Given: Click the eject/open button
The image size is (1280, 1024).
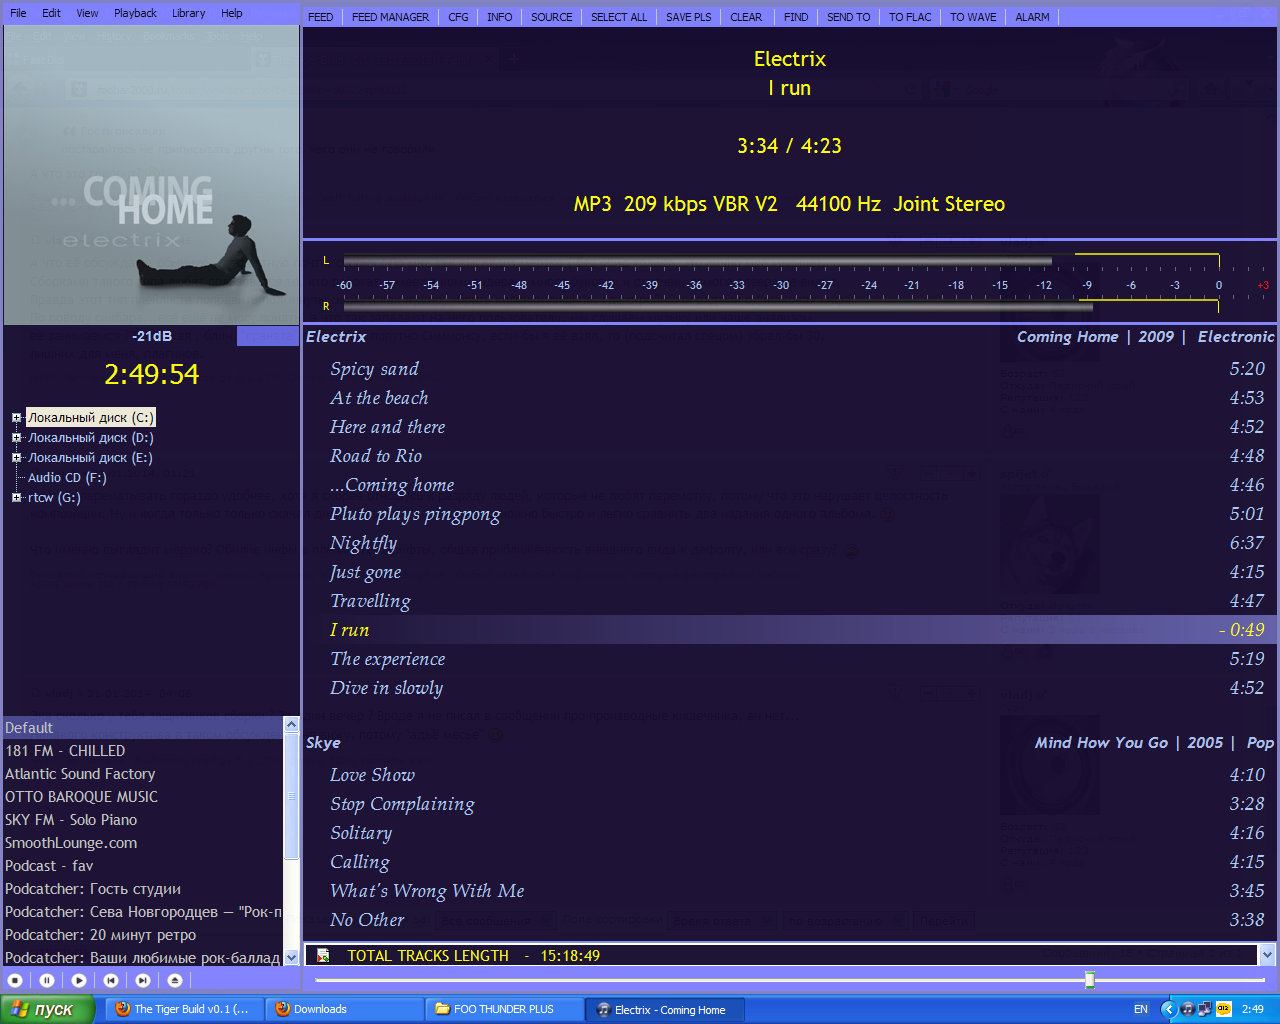Looking at the screenshot, I should [x=175, y=981].
